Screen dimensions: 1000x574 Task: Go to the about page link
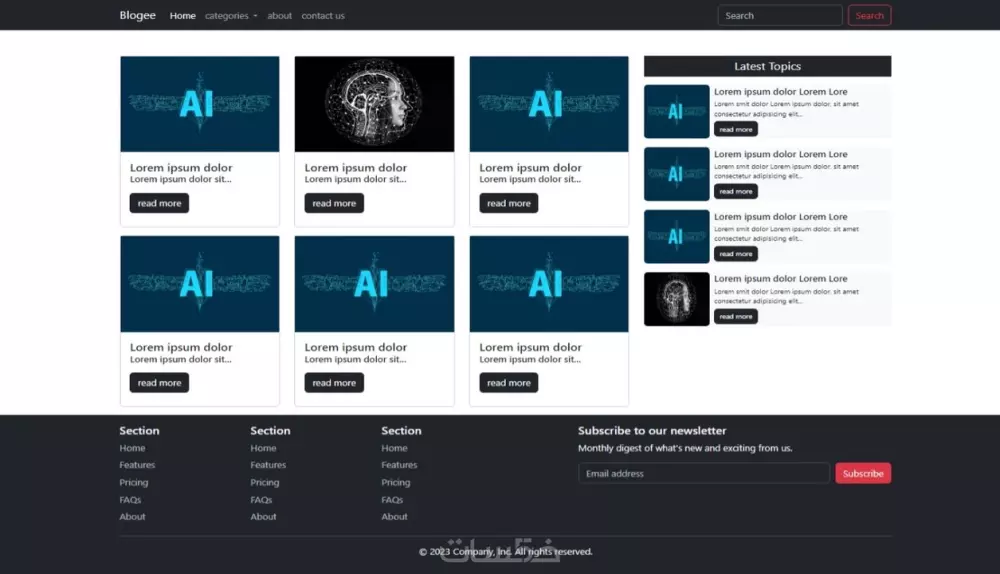coord(279,16)
